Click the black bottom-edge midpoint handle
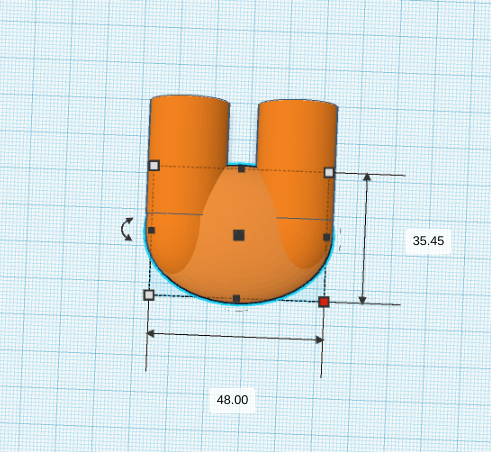The image size is (491, 452). pyautogui.click(x=236, y=298)
